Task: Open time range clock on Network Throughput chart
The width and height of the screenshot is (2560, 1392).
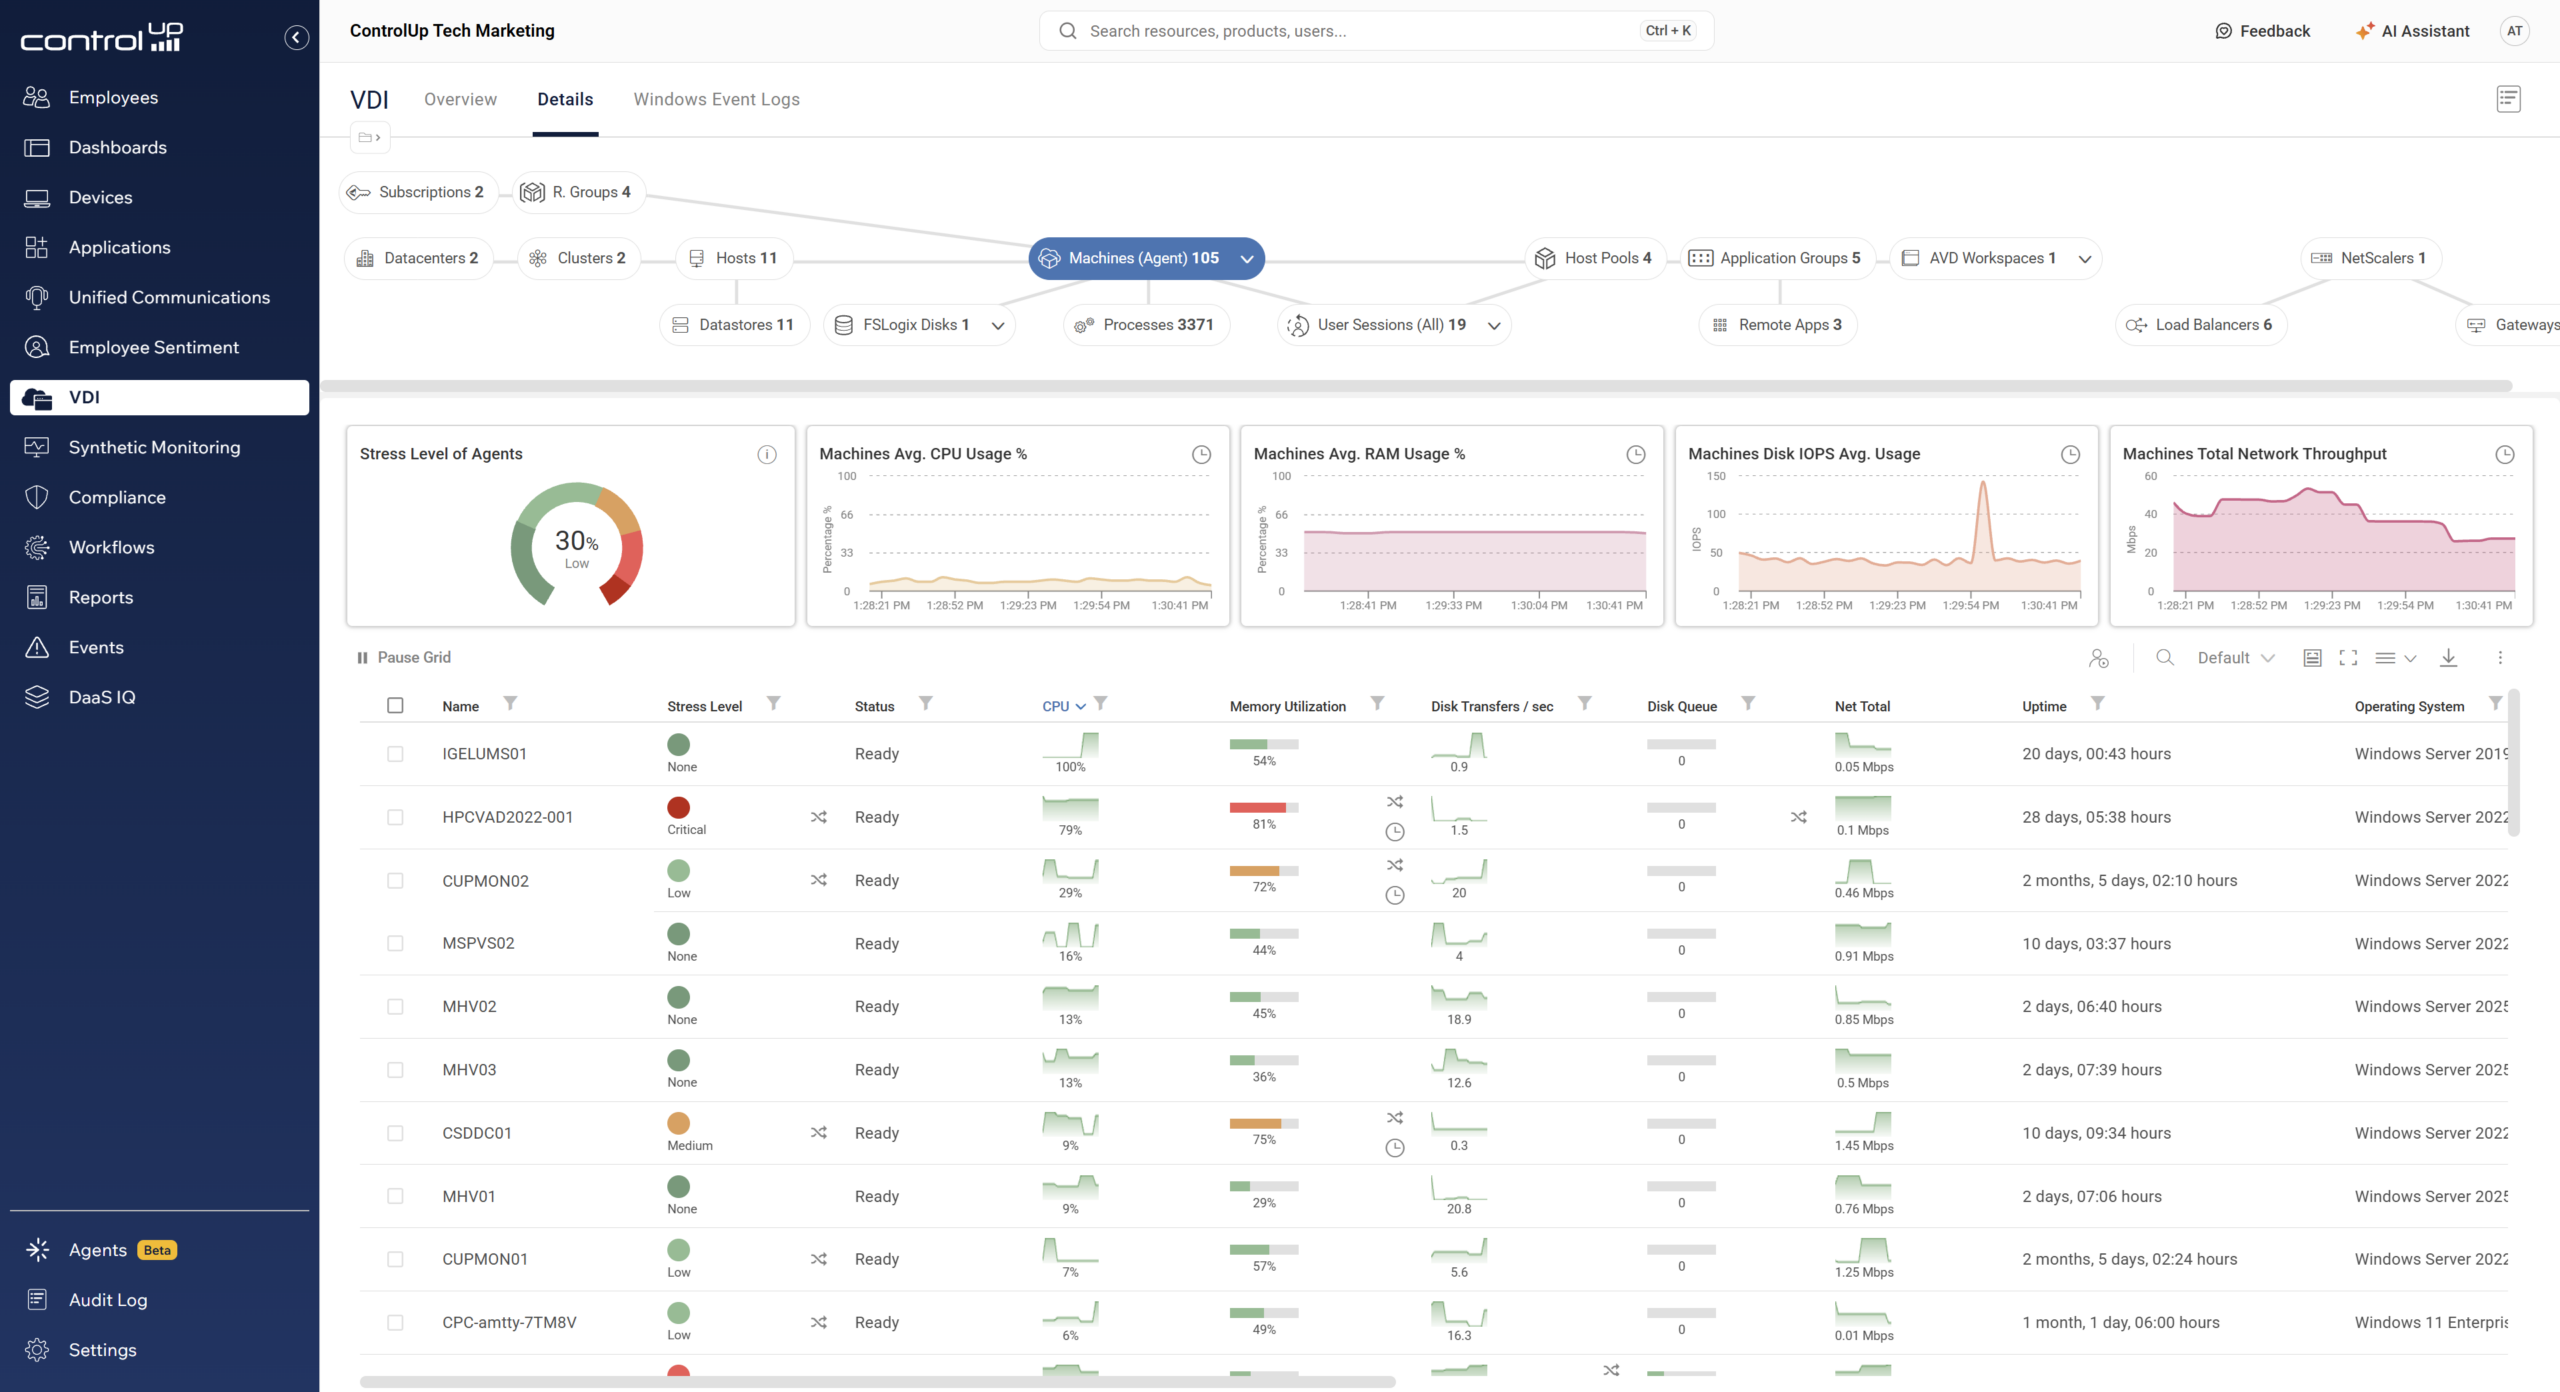Action: coord(2505,455)
